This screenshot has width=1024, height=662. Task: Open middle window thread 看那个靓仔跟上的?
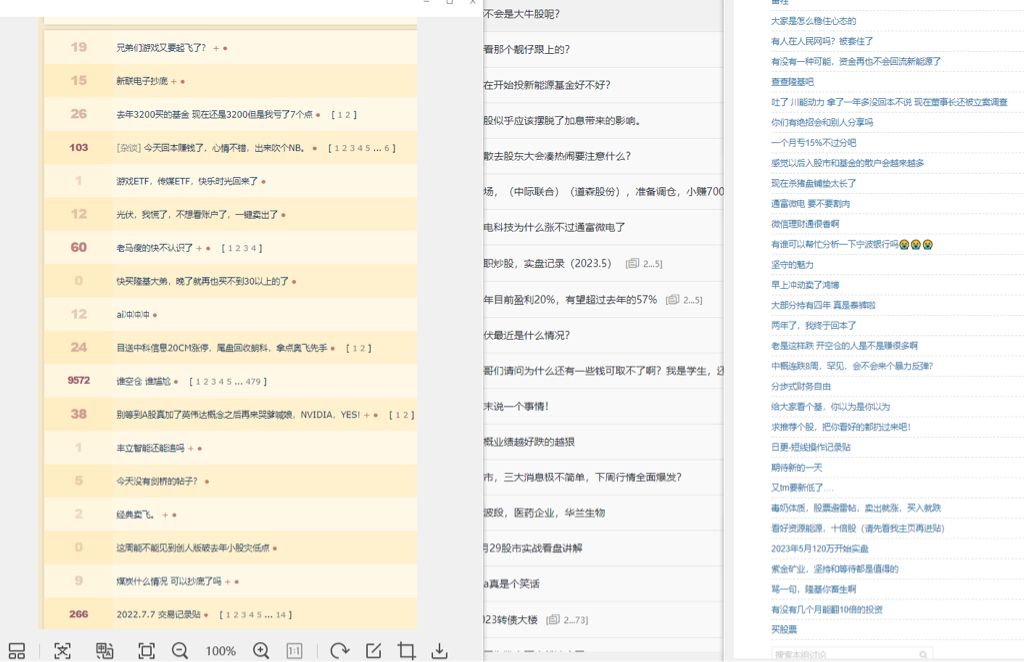point(526,49)
